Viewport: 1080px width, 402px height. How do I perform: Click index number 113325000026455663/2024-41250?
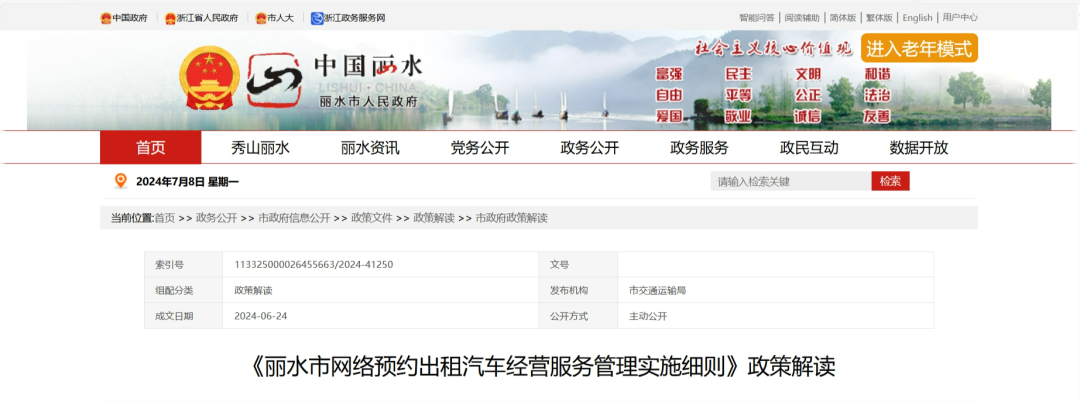pos(313,264)
